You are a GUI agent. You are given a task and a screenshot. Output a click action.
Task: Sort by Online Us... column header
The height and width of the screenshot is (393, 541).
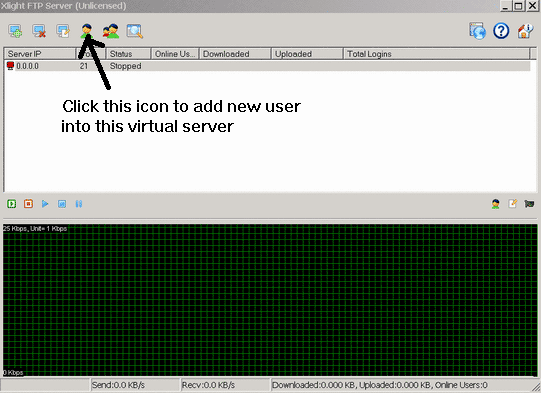pyautogui.click(x=175, y=54)
